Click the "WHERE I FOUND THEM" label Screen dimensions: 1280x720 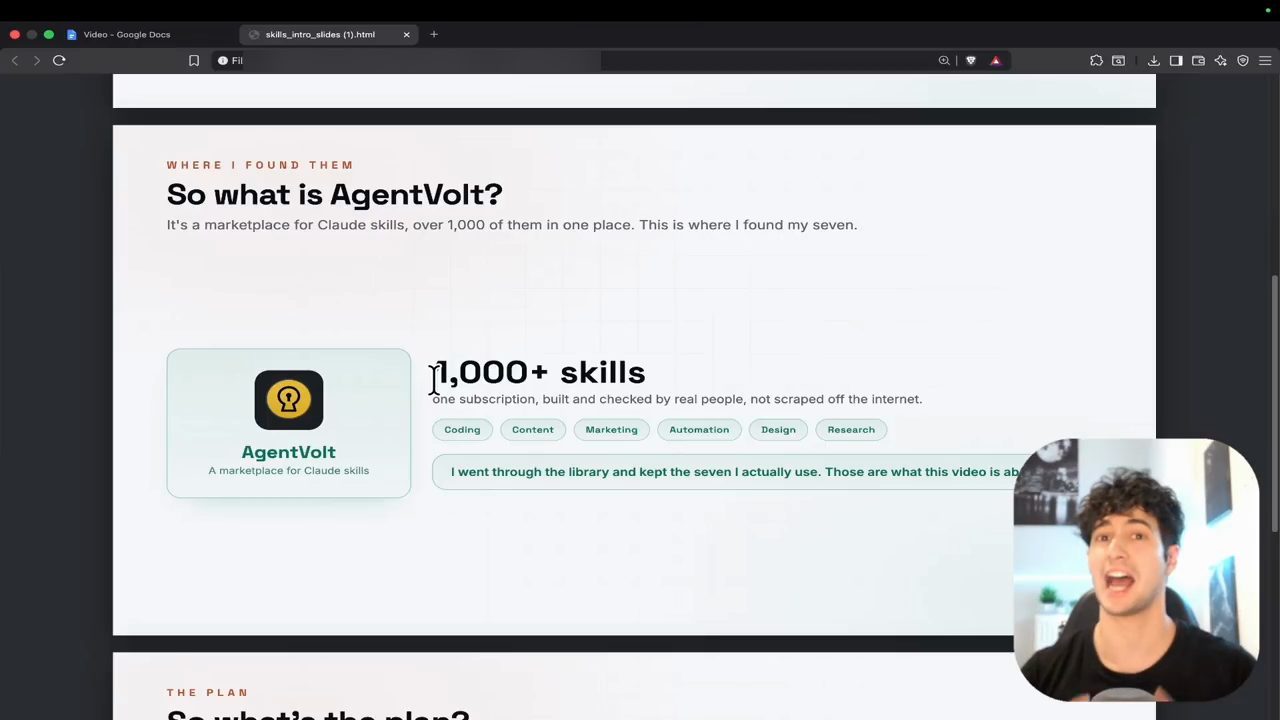260,165
